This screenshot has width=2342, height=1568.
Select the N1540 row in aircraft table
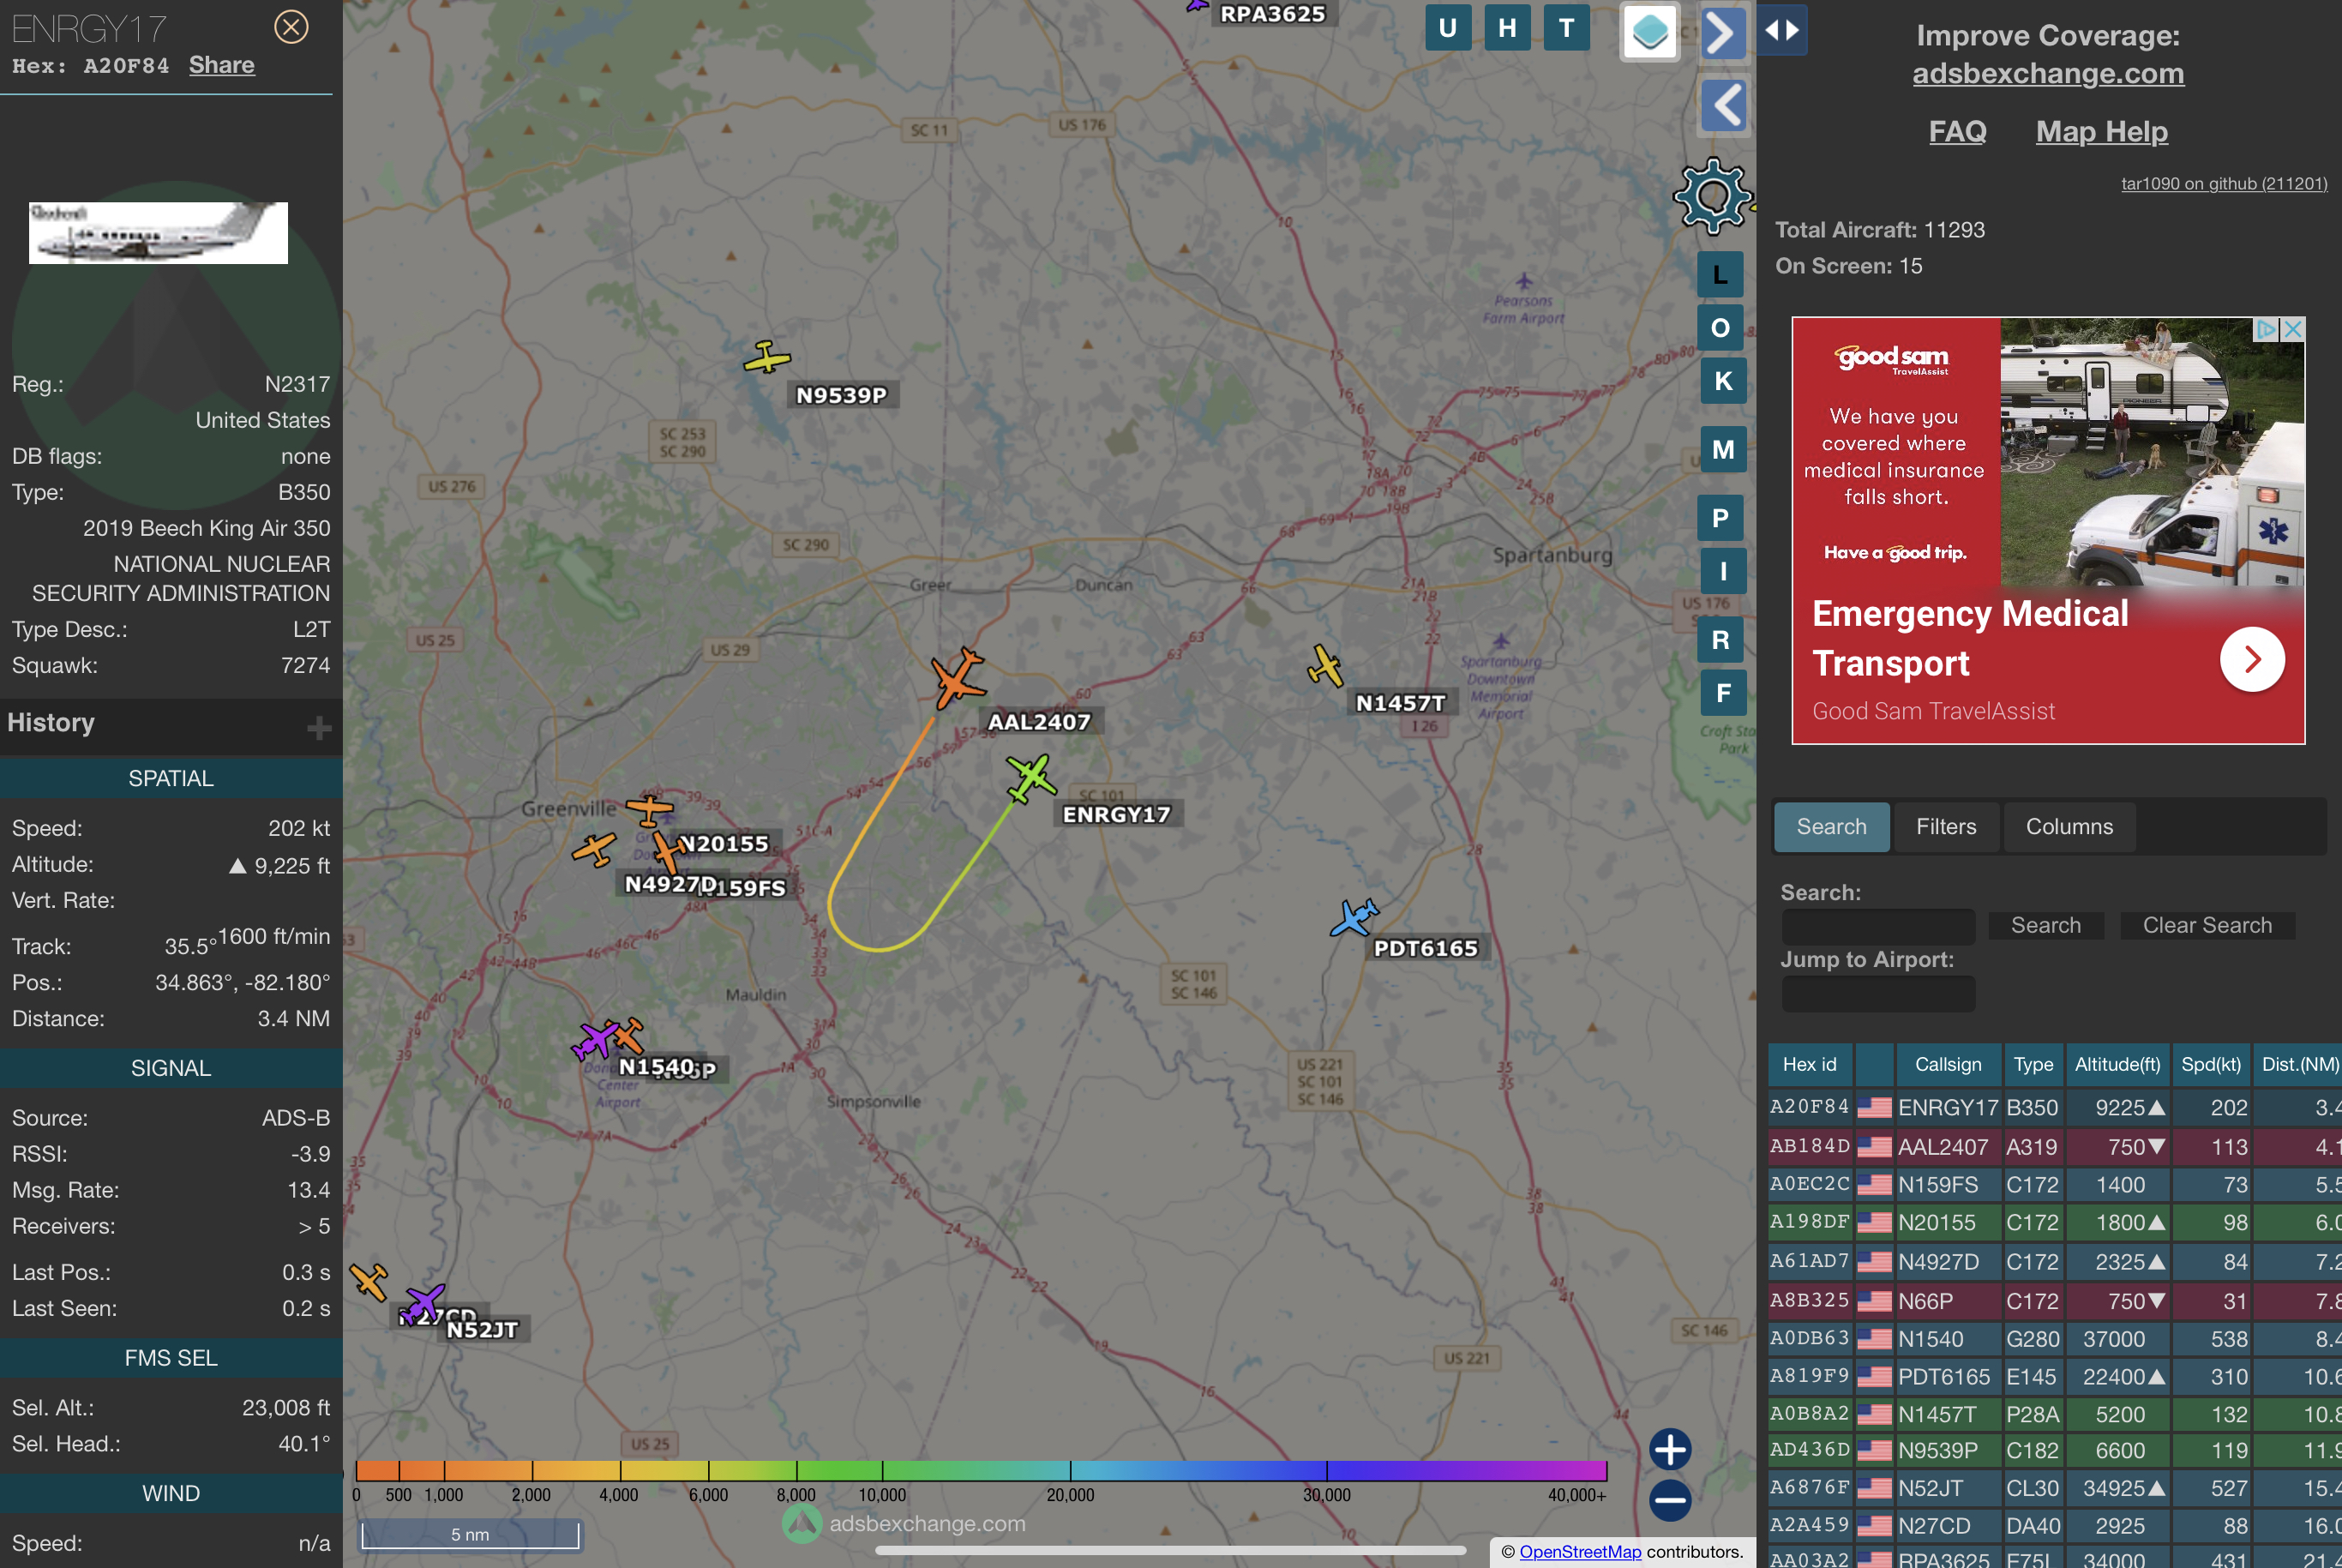point(2055,1338)
